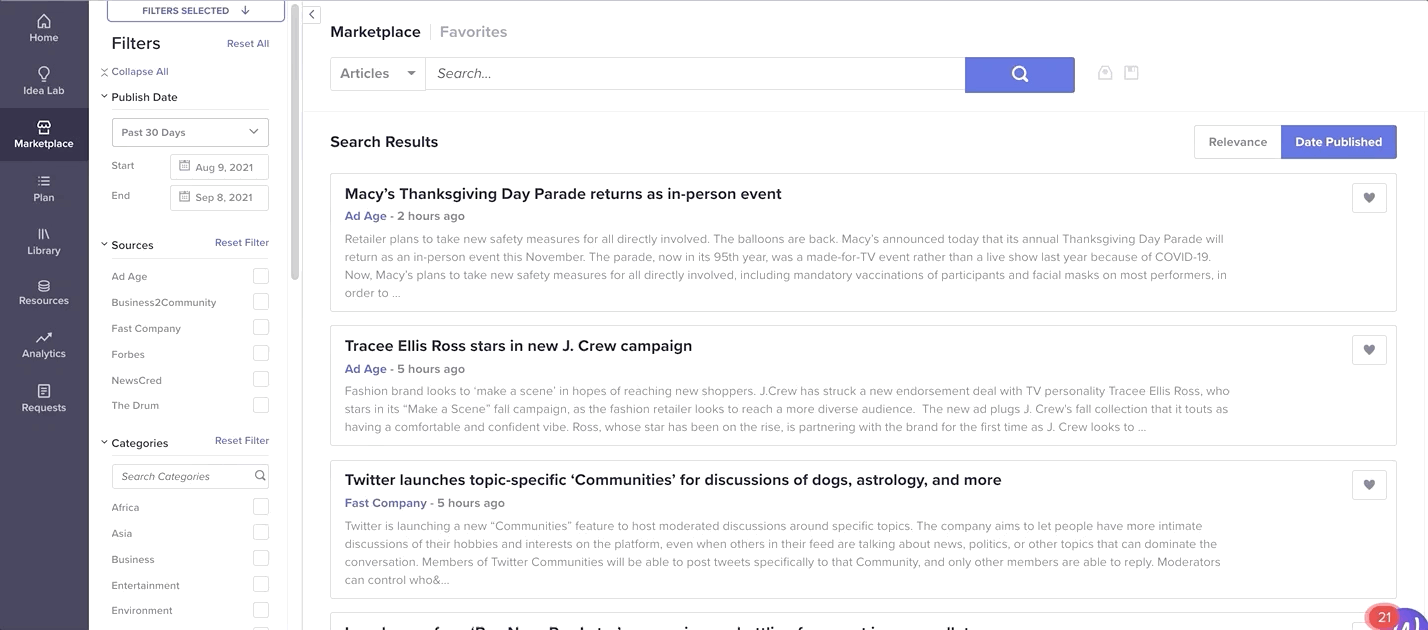
Task: Click the save icon beside the search bar
Action: coord(1132,73)
